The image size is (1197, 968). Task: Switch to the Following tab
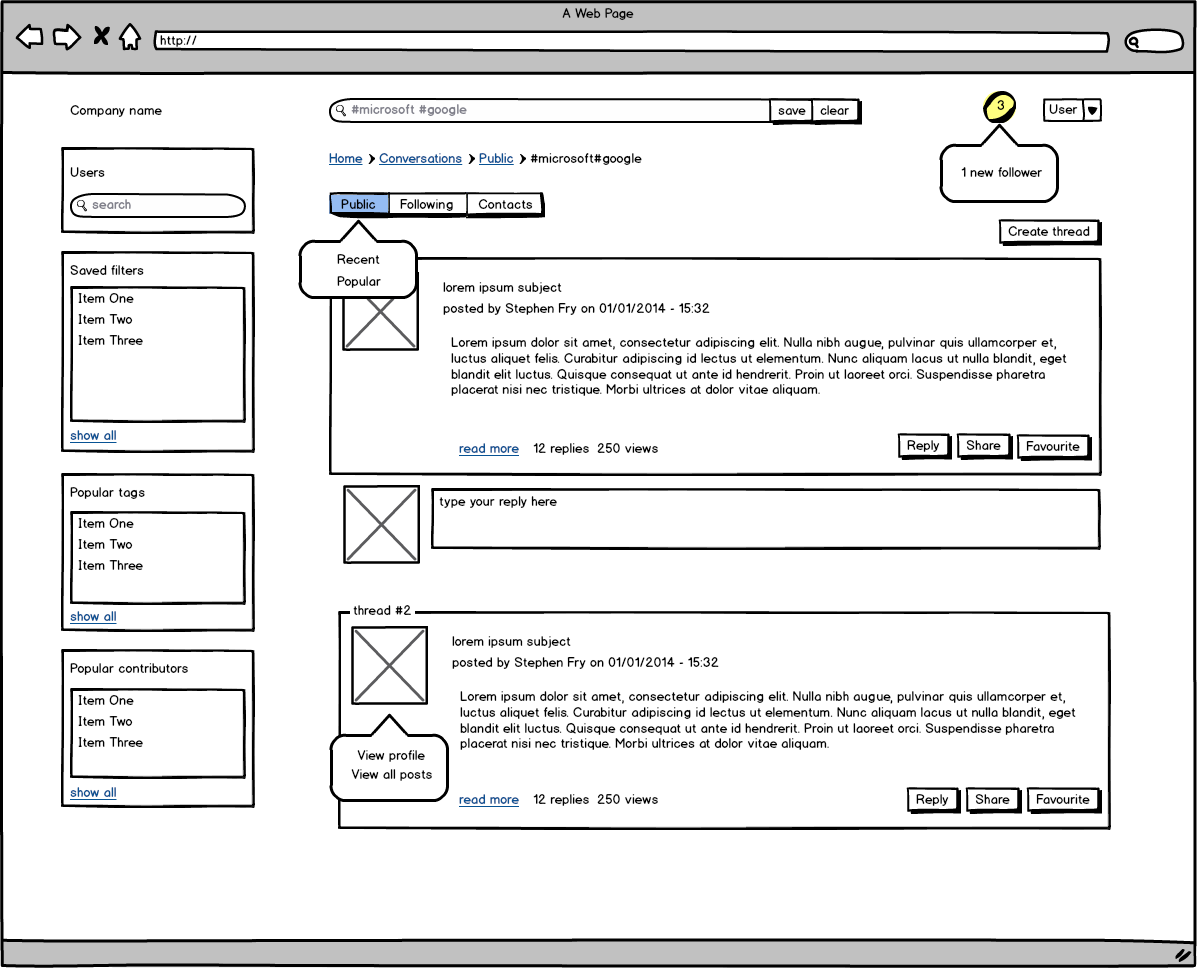[427, 205]
